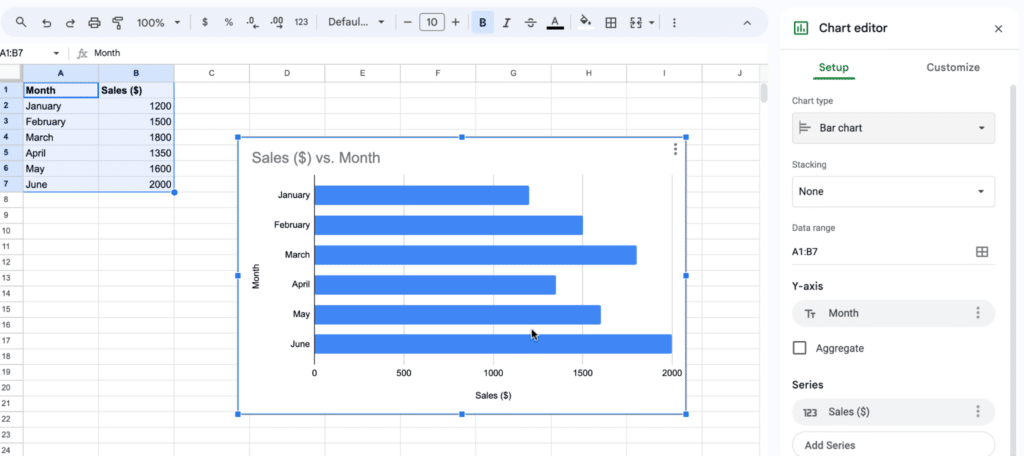Toggle bold formatting
Image resolution: width=1024 pixels, height=457 pixels.
(483, 22)
